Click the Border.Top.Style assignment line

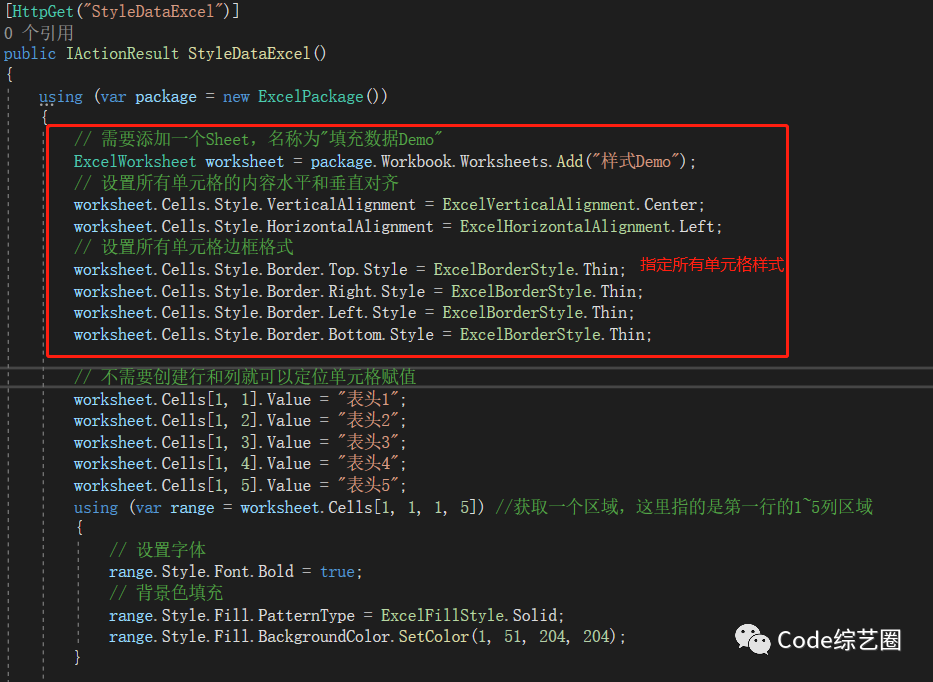pos(349,269)
